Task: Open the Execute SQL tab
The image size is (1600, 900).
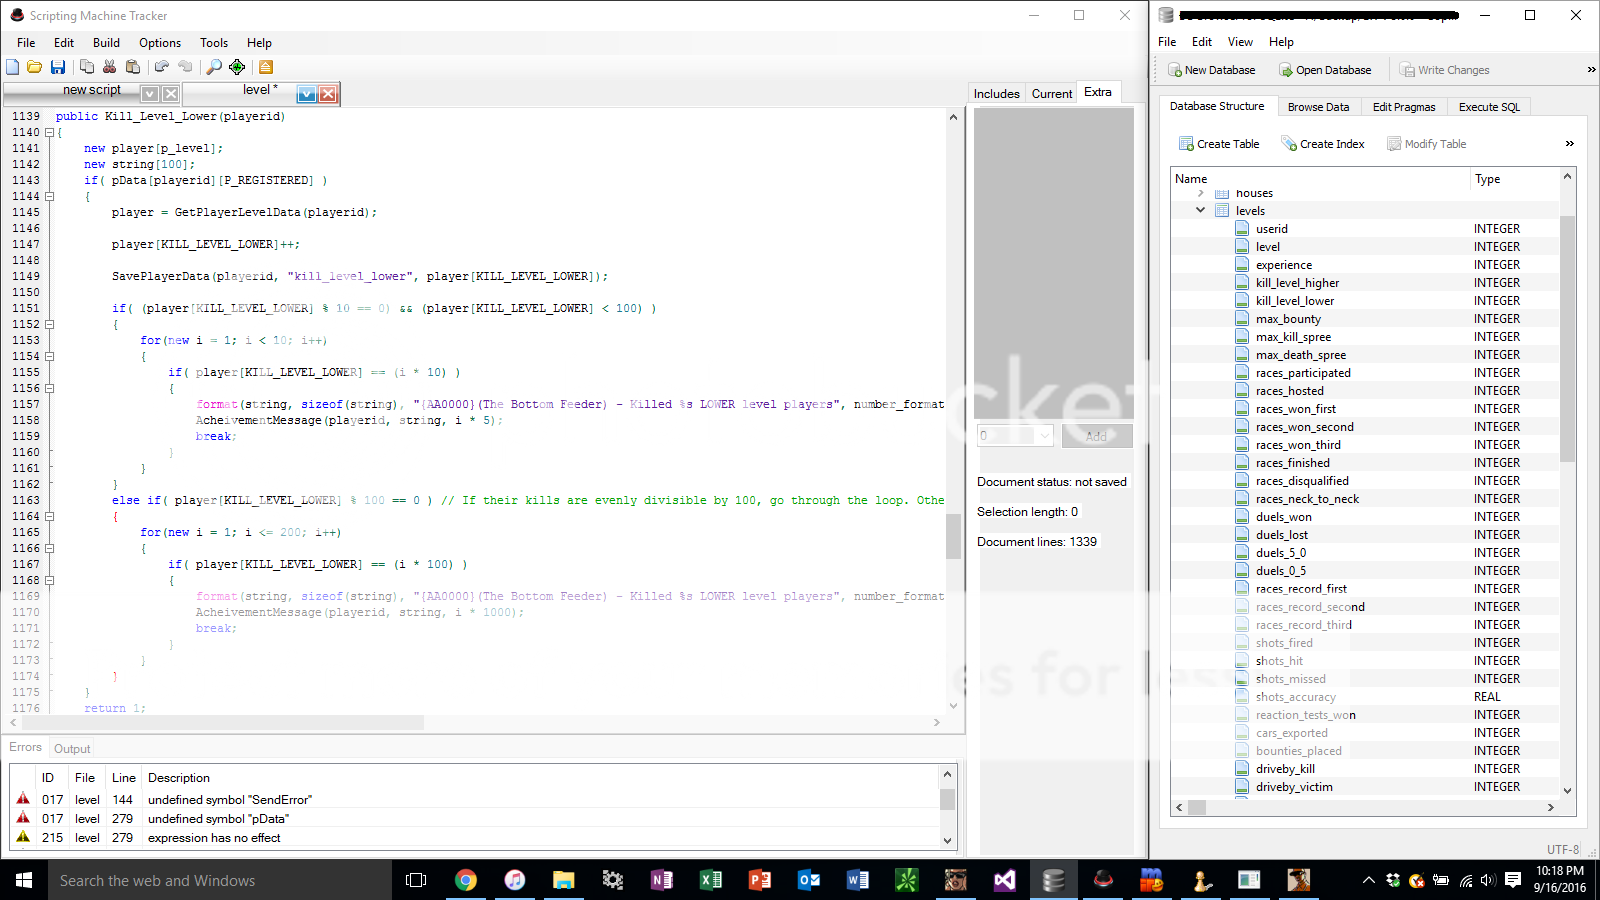Action: point(1489,107)
